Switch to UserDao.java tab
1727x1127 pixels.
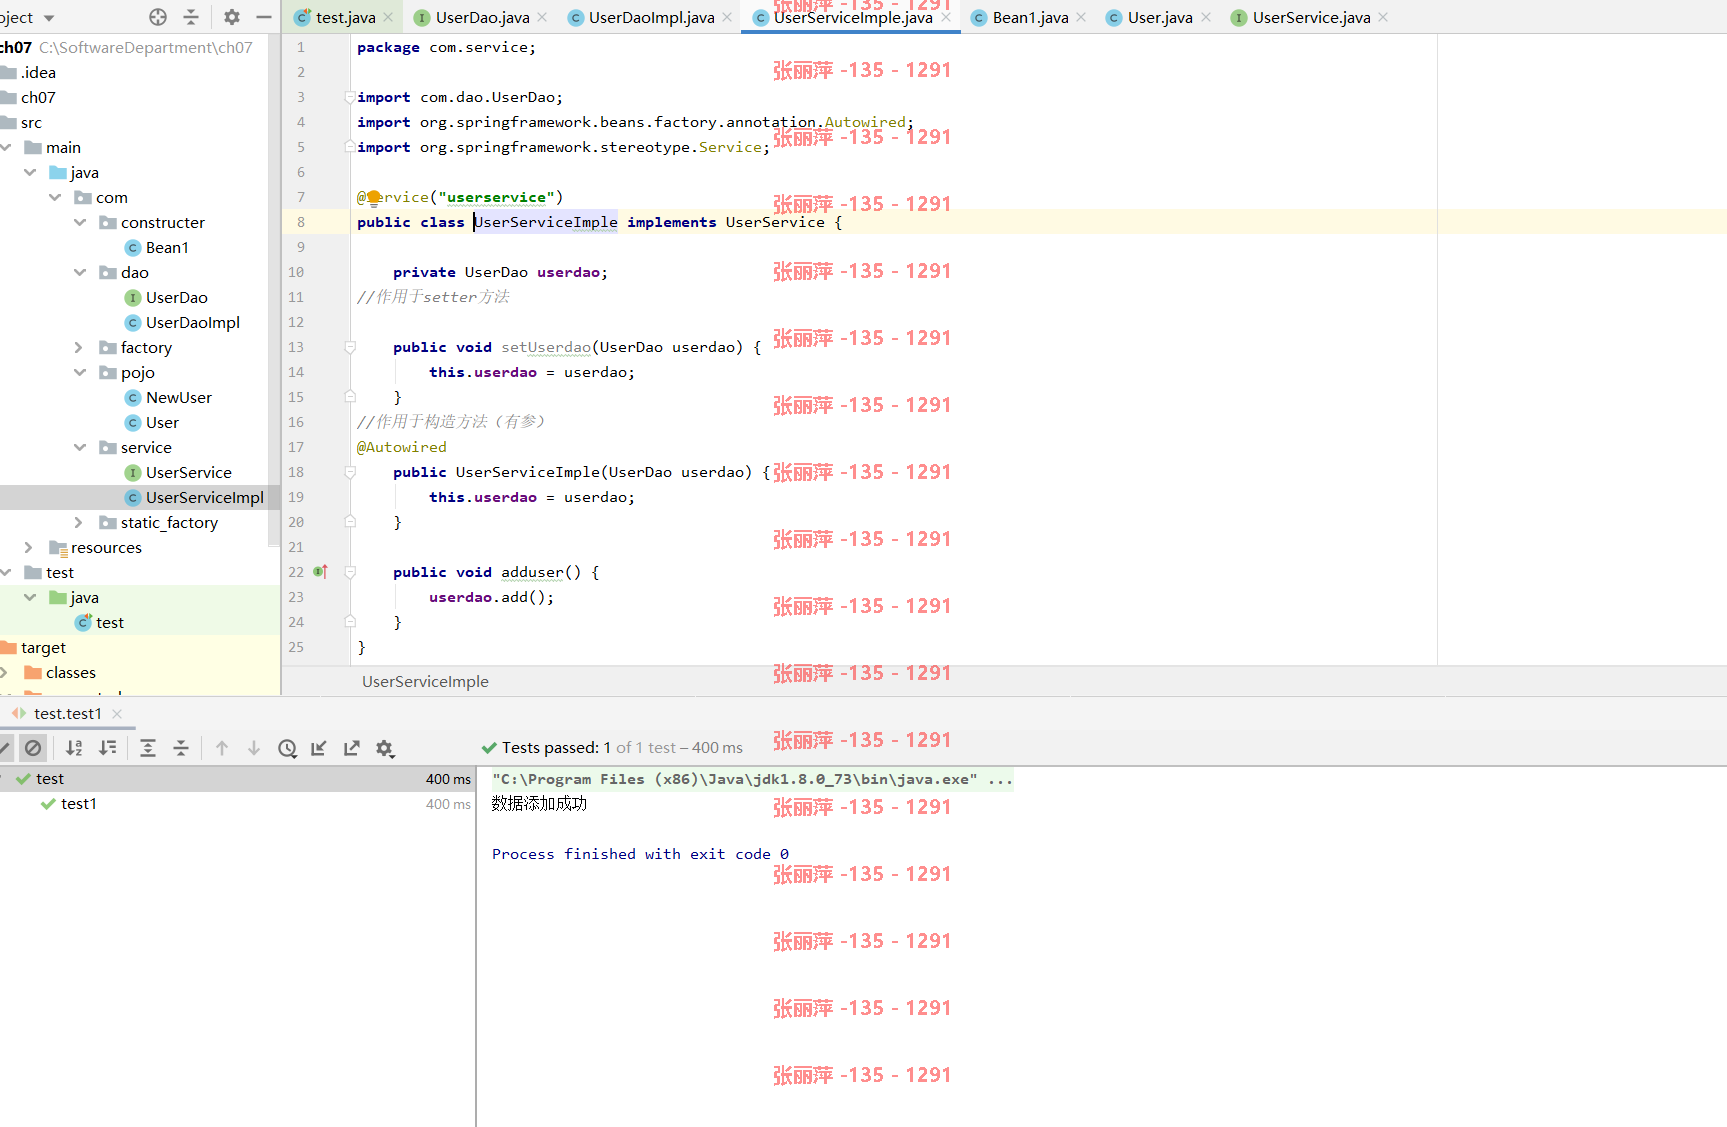(x=483, y=17)
